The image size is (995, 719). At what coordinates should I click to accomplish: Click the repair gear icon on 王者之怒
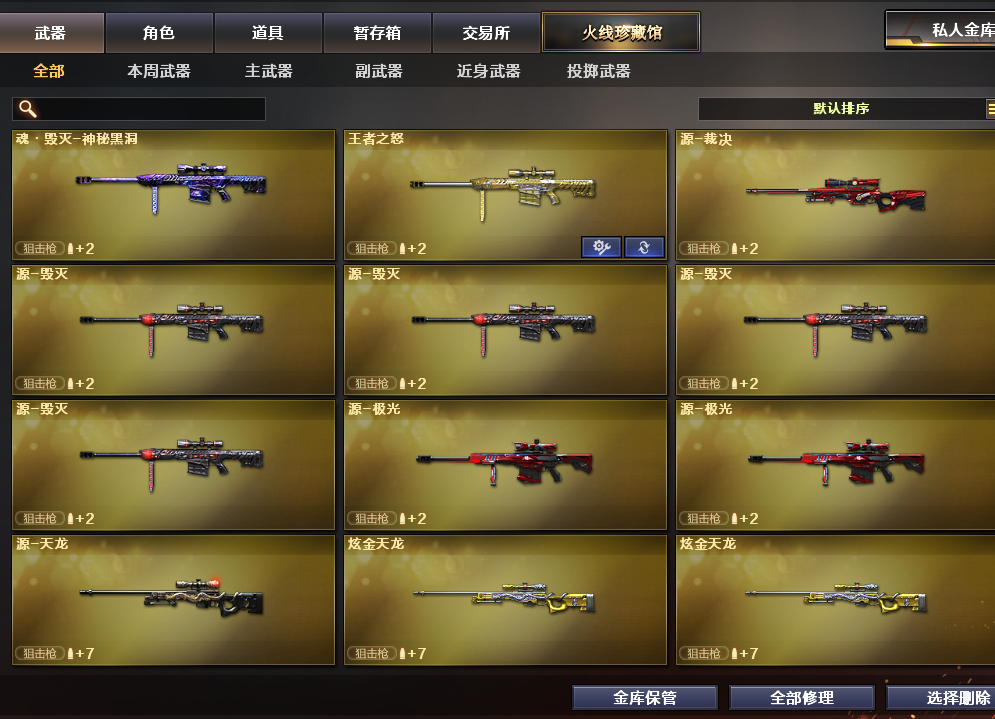pos(601,247)
